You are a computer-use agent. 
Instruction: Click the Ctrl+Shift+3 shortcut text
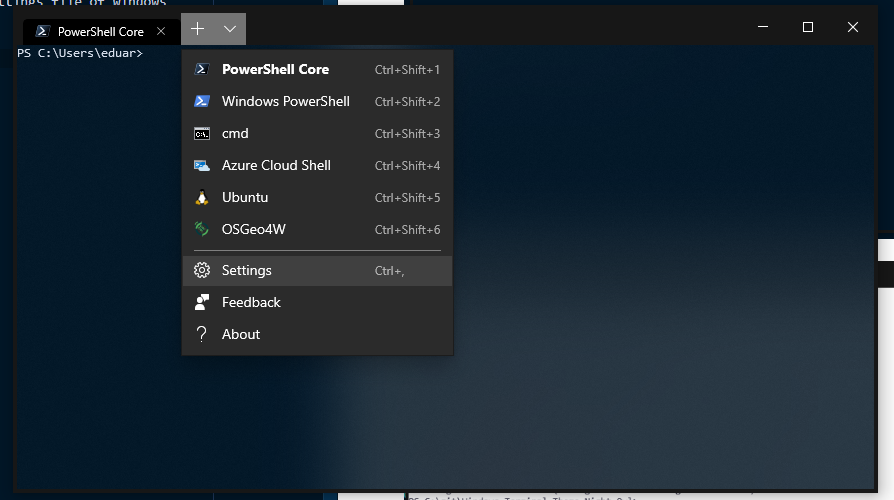tap(407, 134)
